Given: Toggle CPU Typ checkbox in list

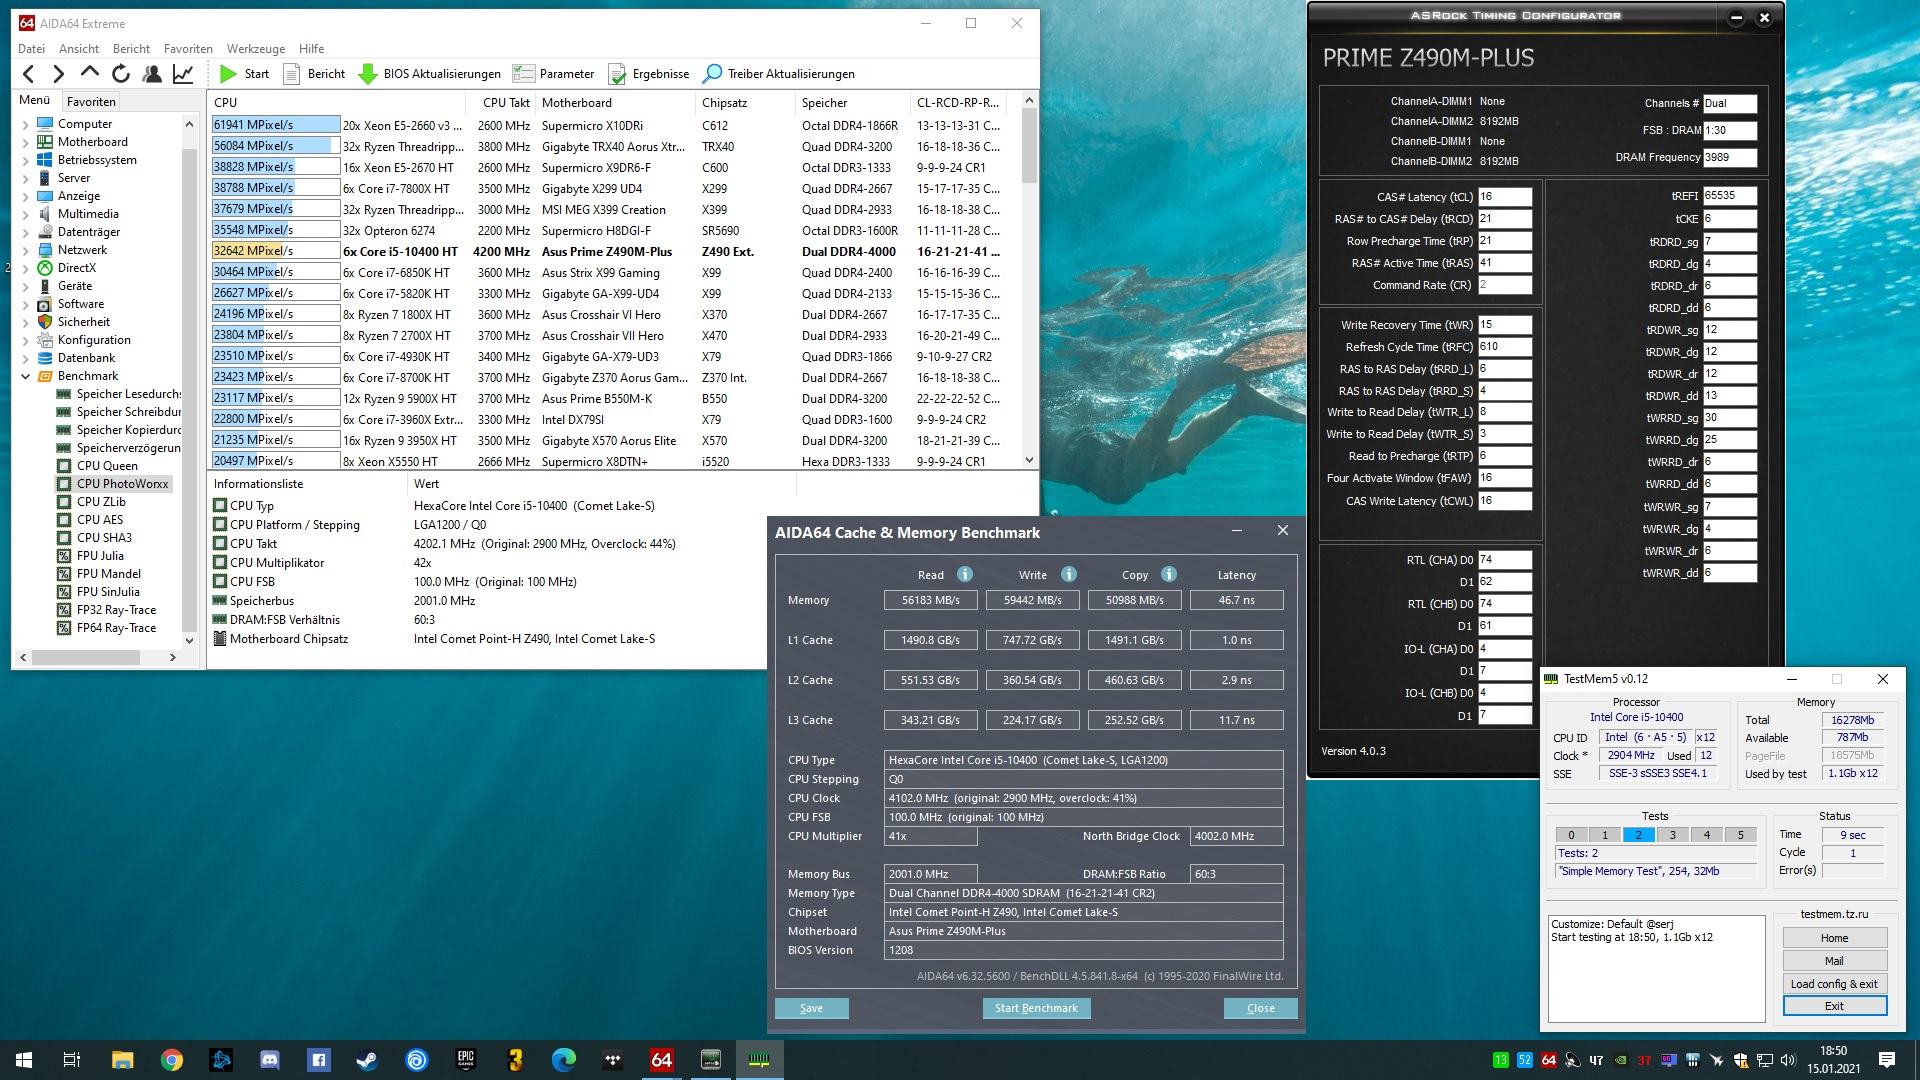Looking at the screenshot, I should point(220,506).
